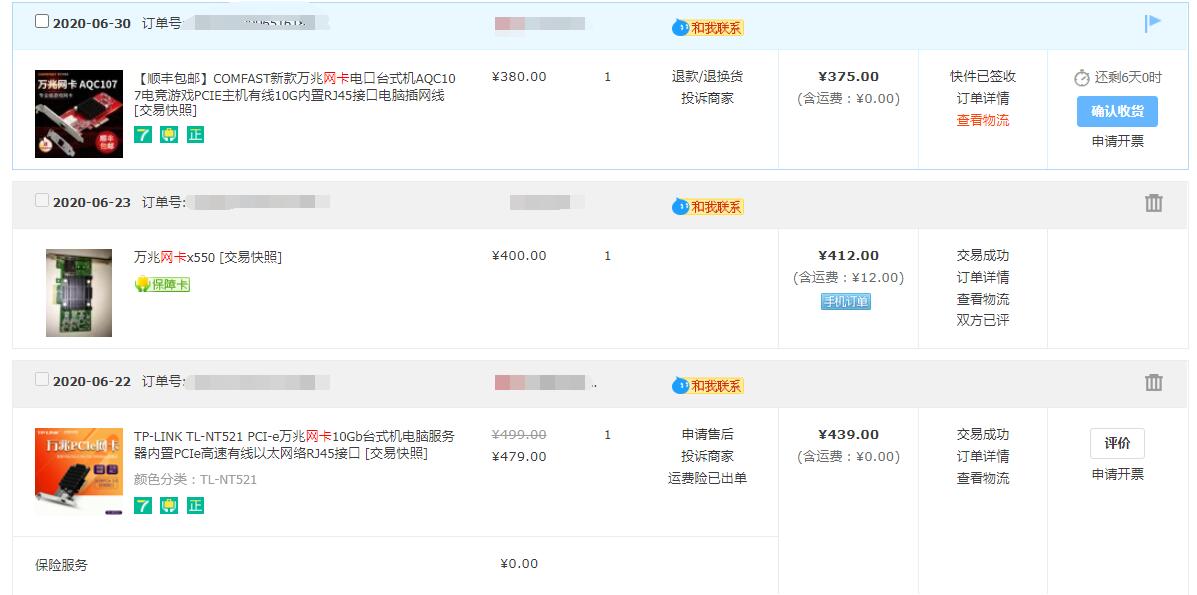Click the 评价 button on the TP-LINK order
The image size is (1197, 595).
(x=1117, y=442)
